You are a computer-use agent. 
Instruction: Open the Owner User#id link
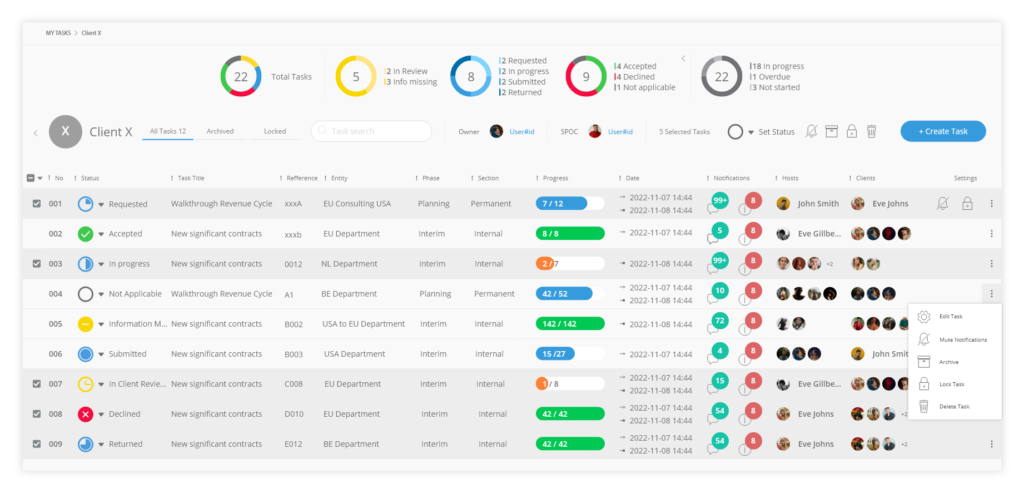pyautogui.click(x=522, y=132)
